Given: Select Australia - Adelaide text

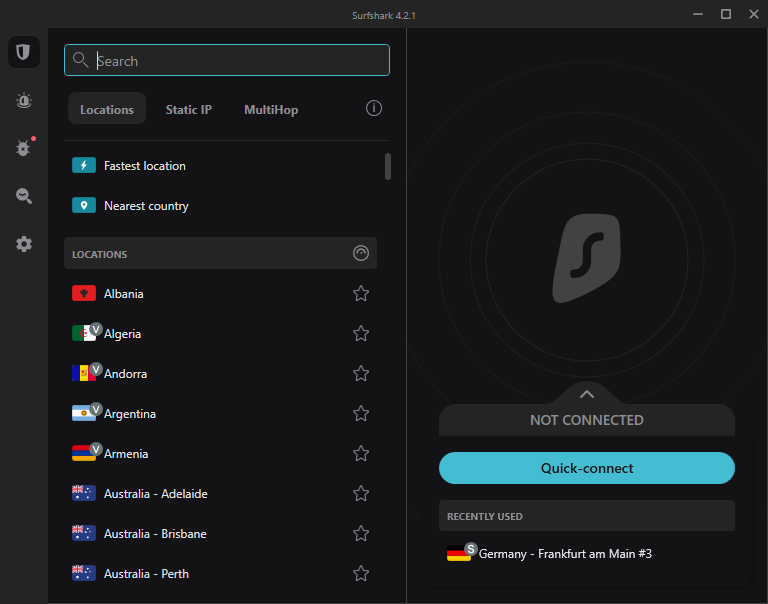Looking at the screenshot, I should pyautogui.click(x=156, y=493).
